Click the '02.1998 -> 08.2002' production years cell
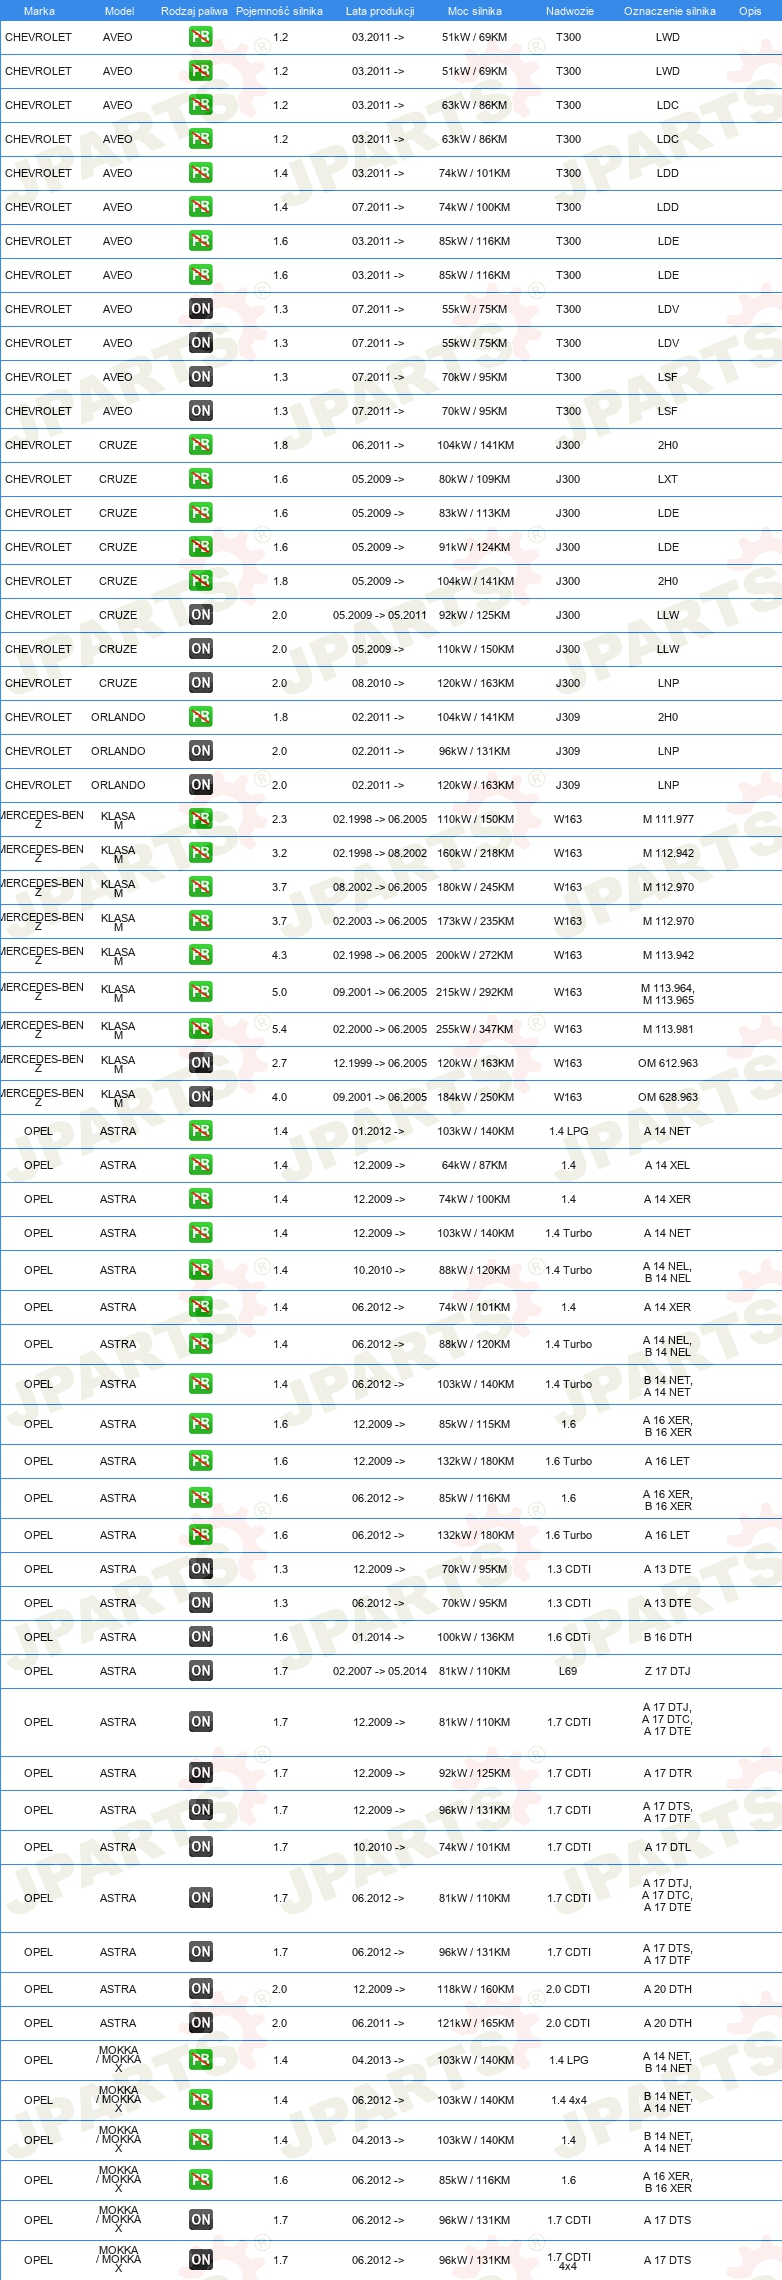Screen dimensions: 782x2280 point(380,853)
